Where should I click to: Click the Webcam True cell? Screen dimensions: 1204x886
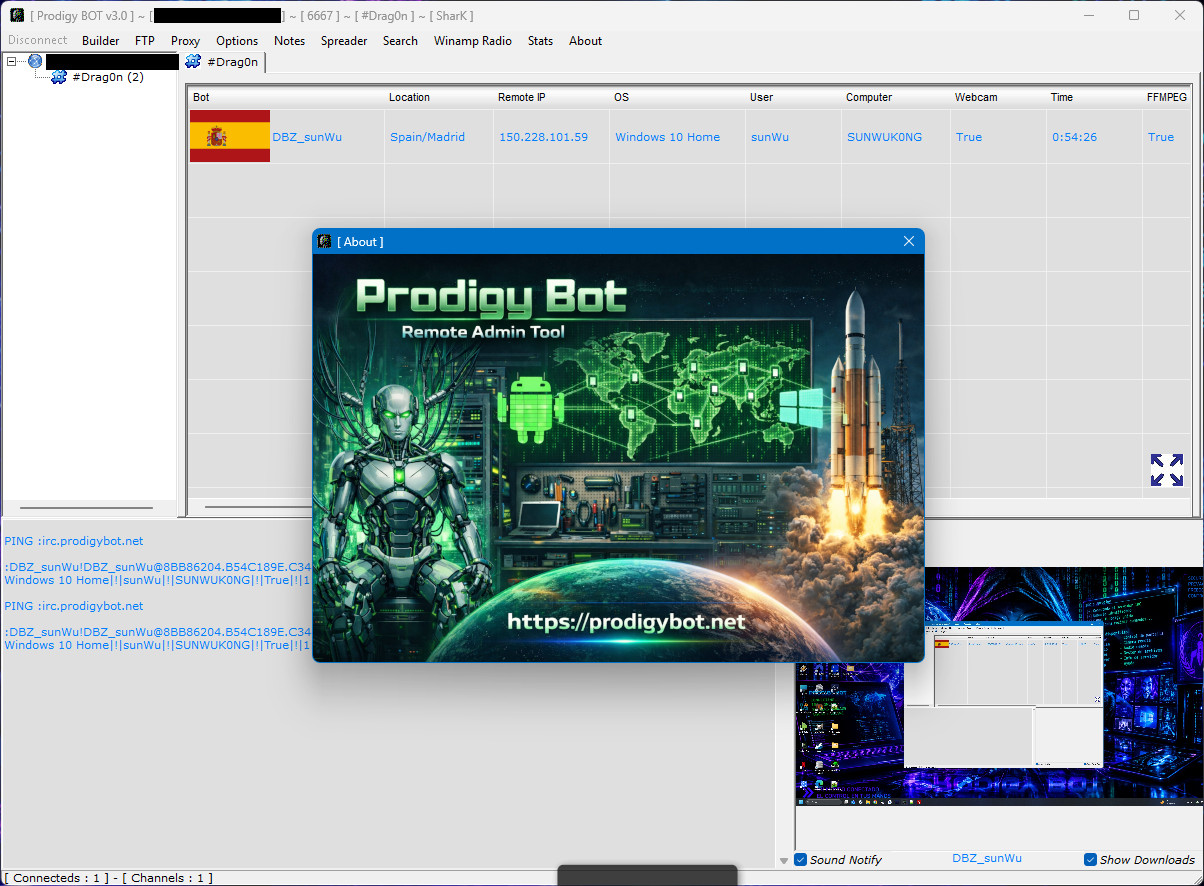(x=968, y=137)
